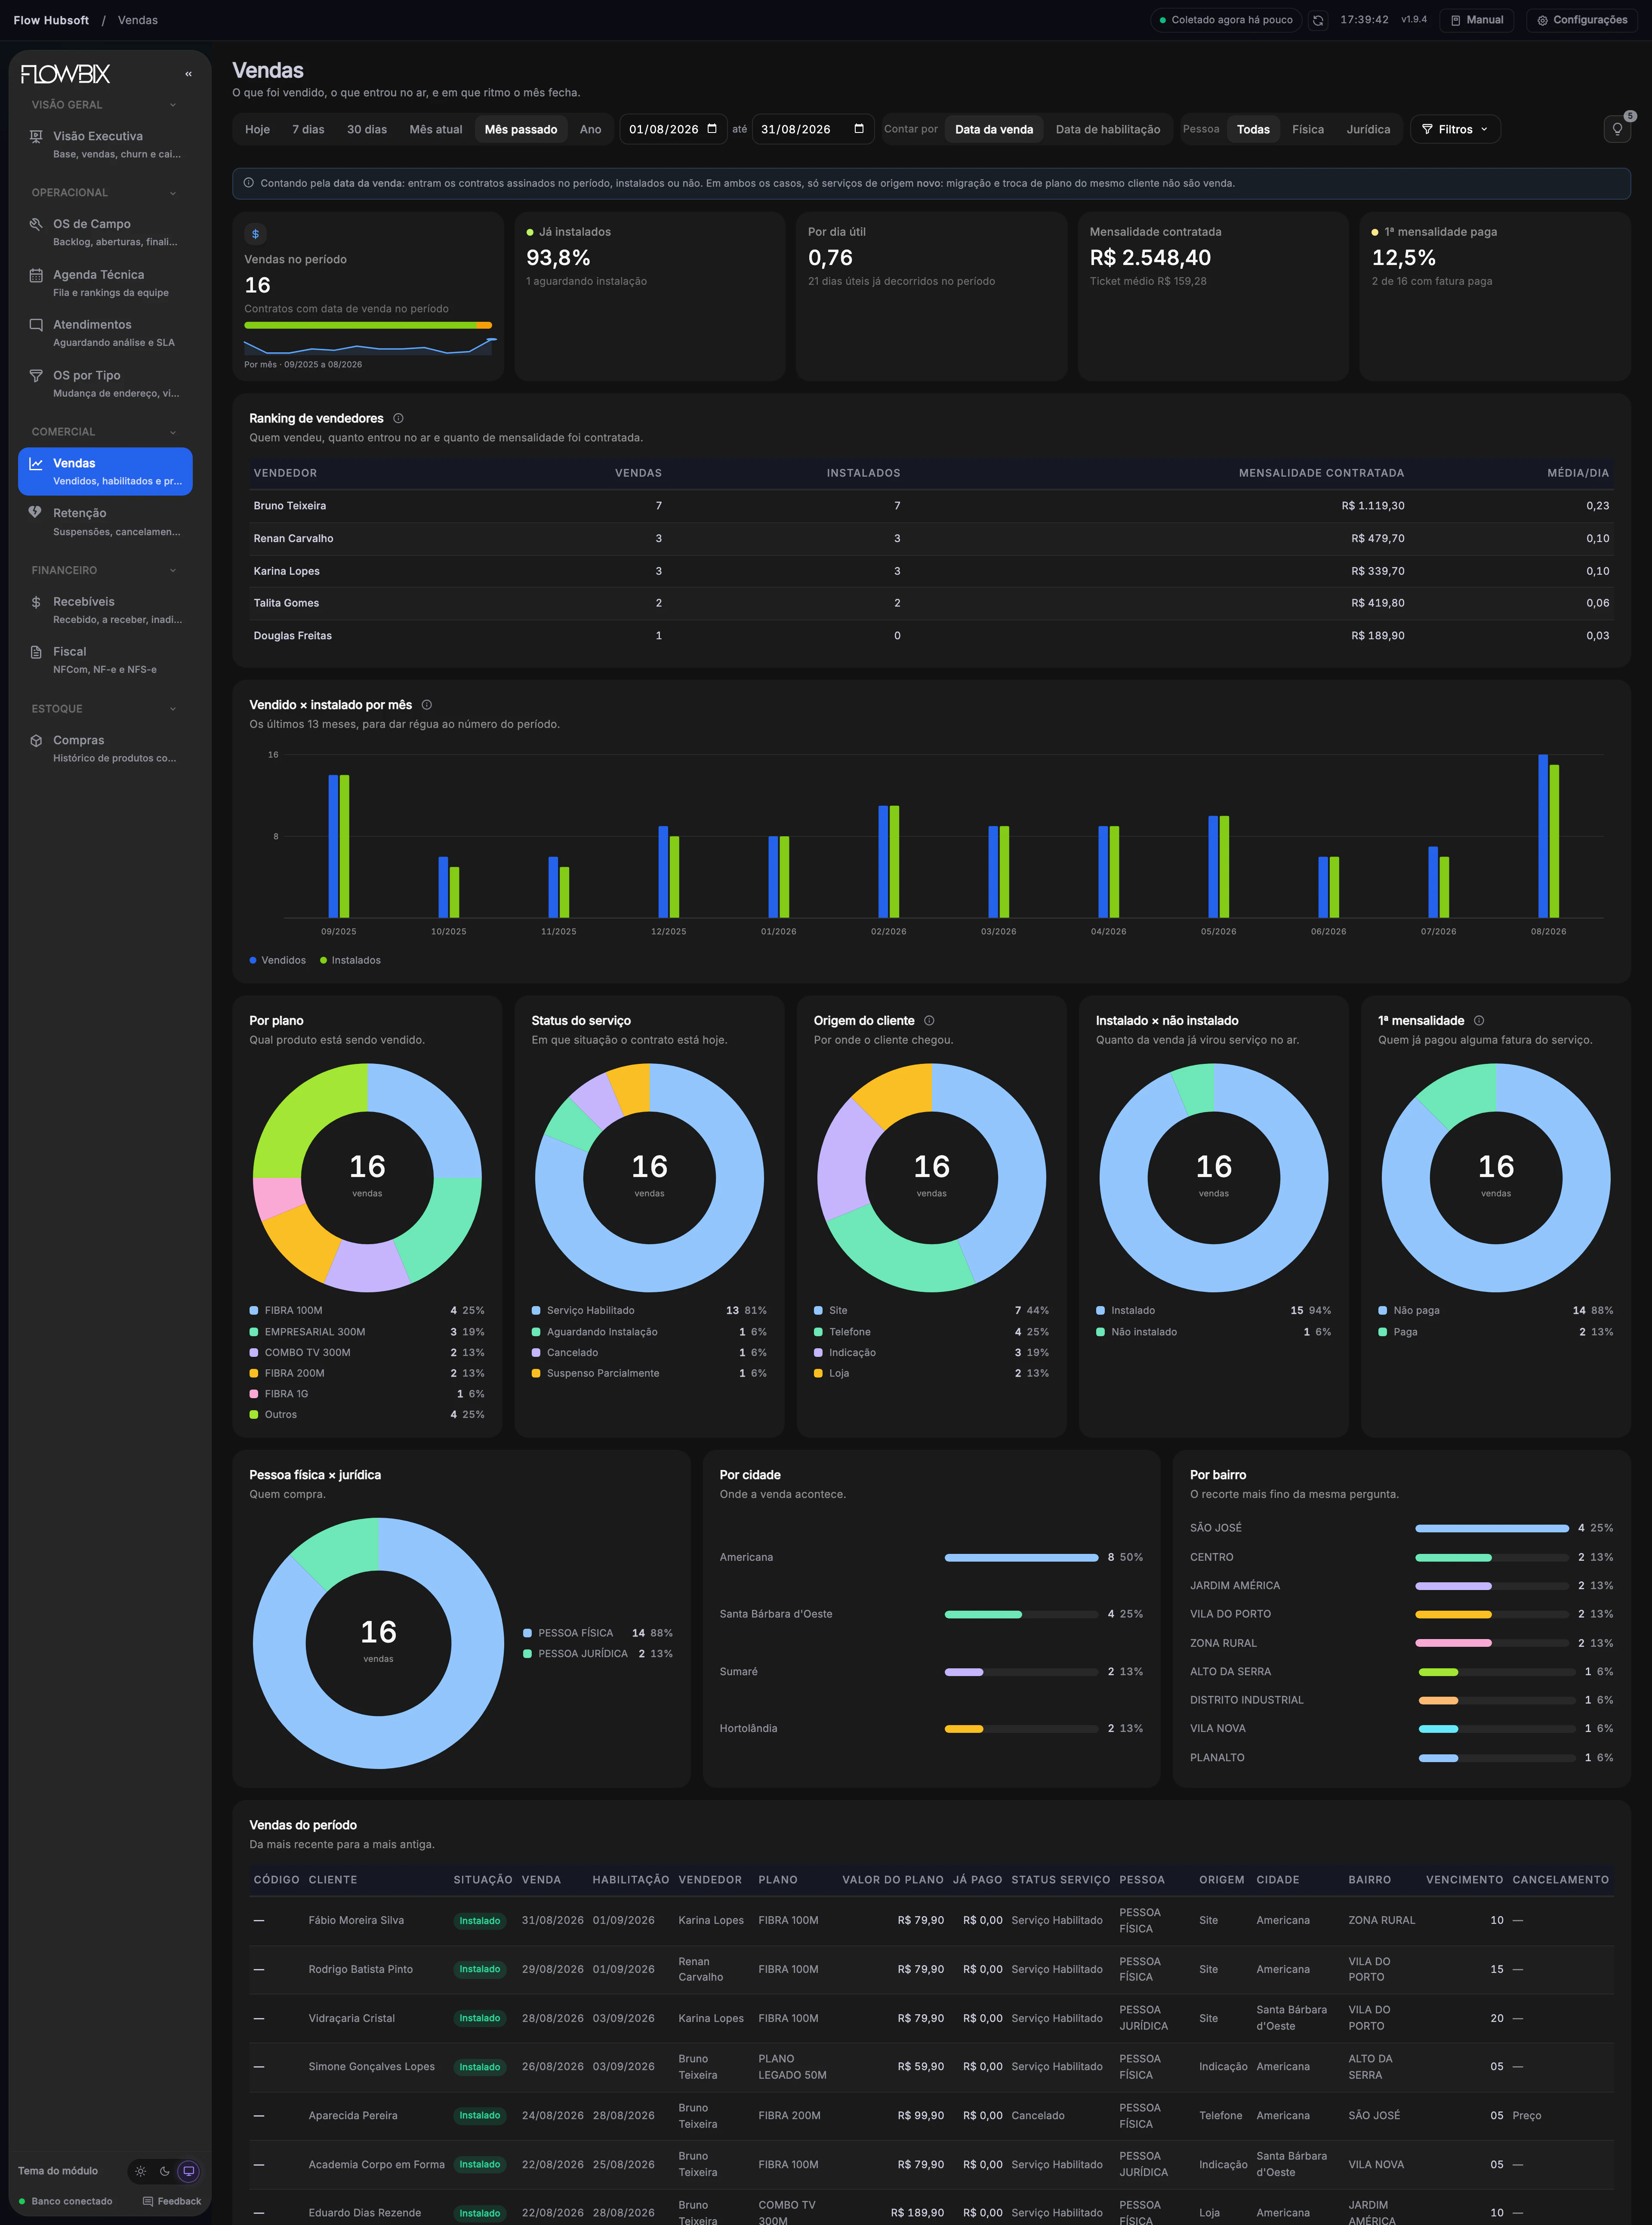Select the Mês atual period tab
The height and width of the screenshot is (2225, 1652).
(436, 130)
